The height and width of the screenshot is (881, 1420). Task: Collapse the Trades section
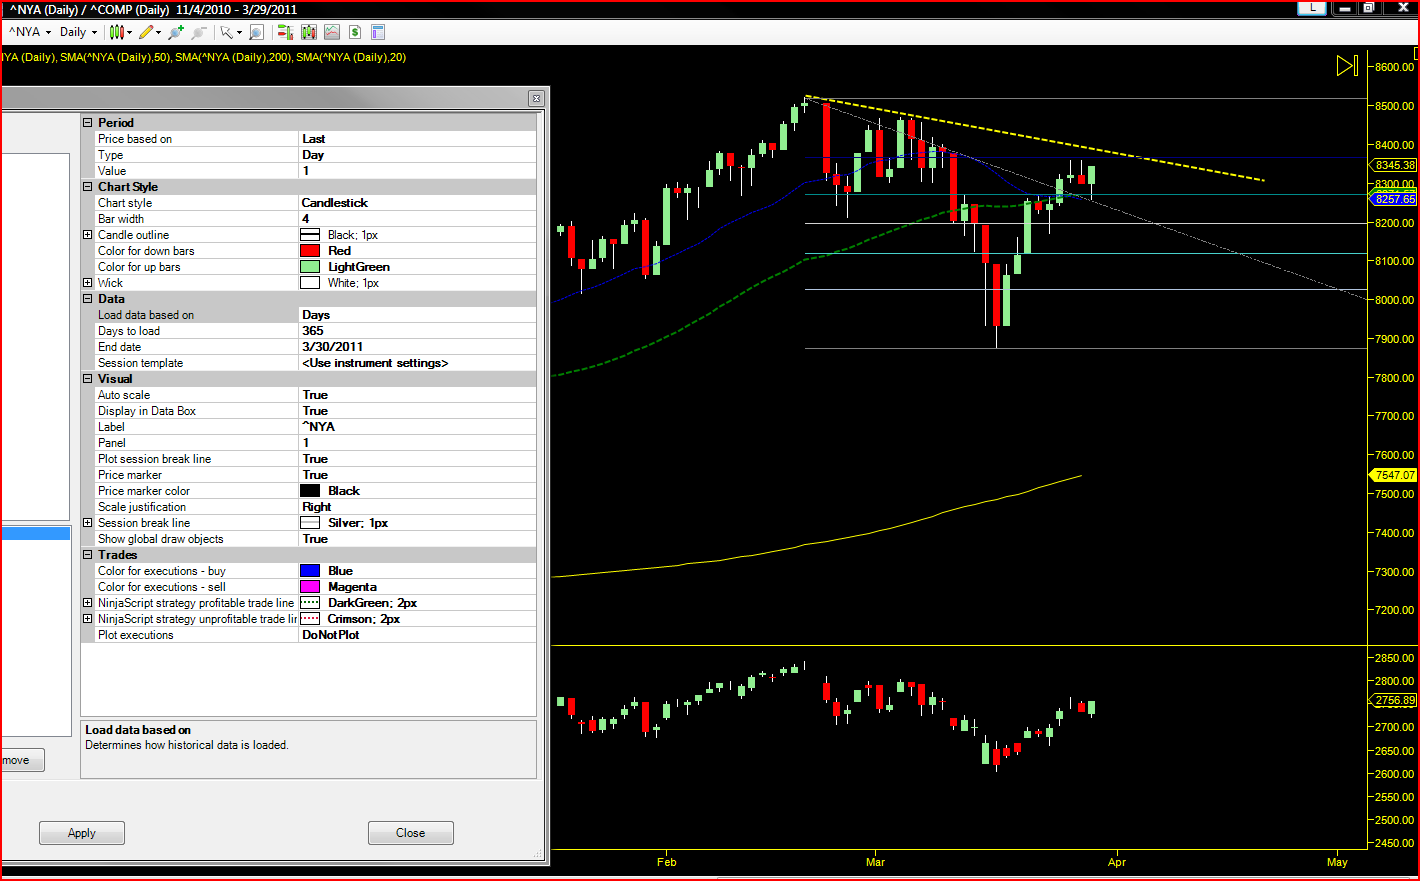coord(88,555)
